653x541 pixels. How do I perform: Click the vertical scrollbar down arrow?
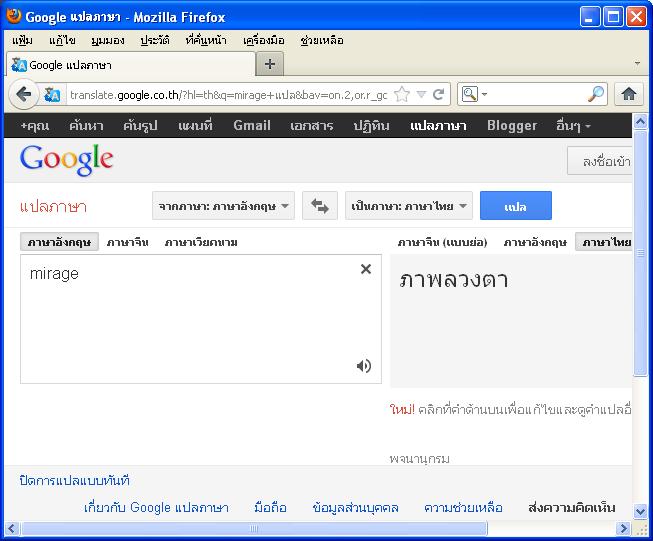[x=640, y=511]
